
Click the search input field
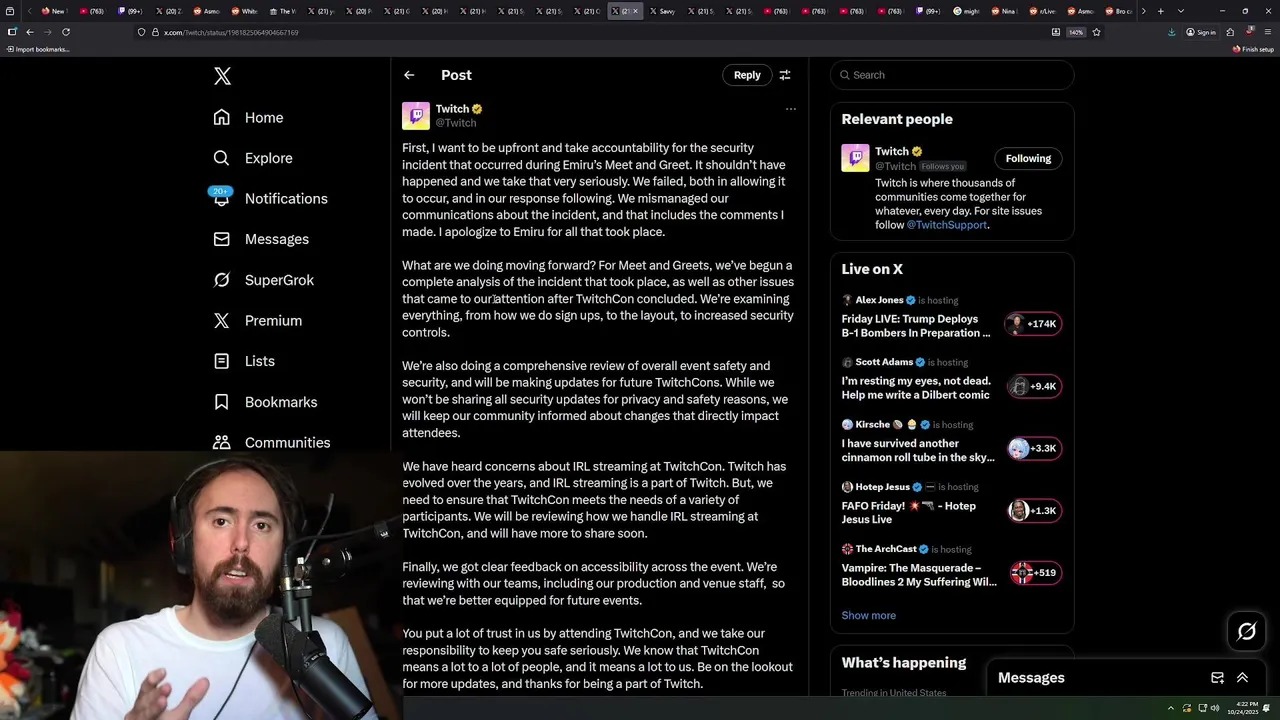(952, 75)
